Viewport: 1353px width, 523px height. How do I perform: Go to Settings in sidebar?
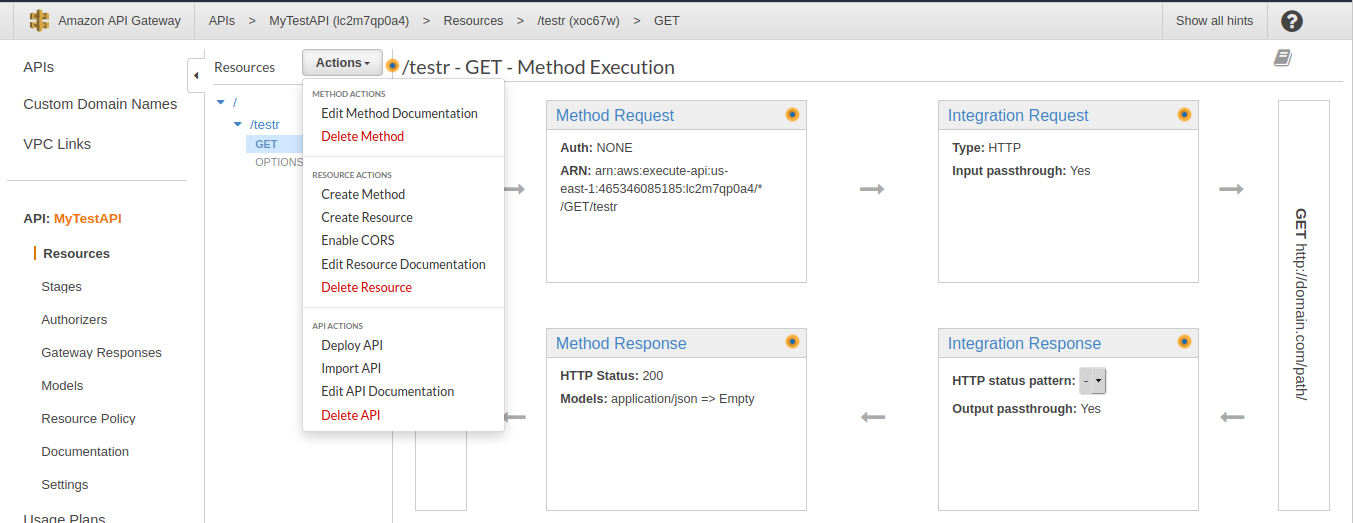(x=65, y=484)
